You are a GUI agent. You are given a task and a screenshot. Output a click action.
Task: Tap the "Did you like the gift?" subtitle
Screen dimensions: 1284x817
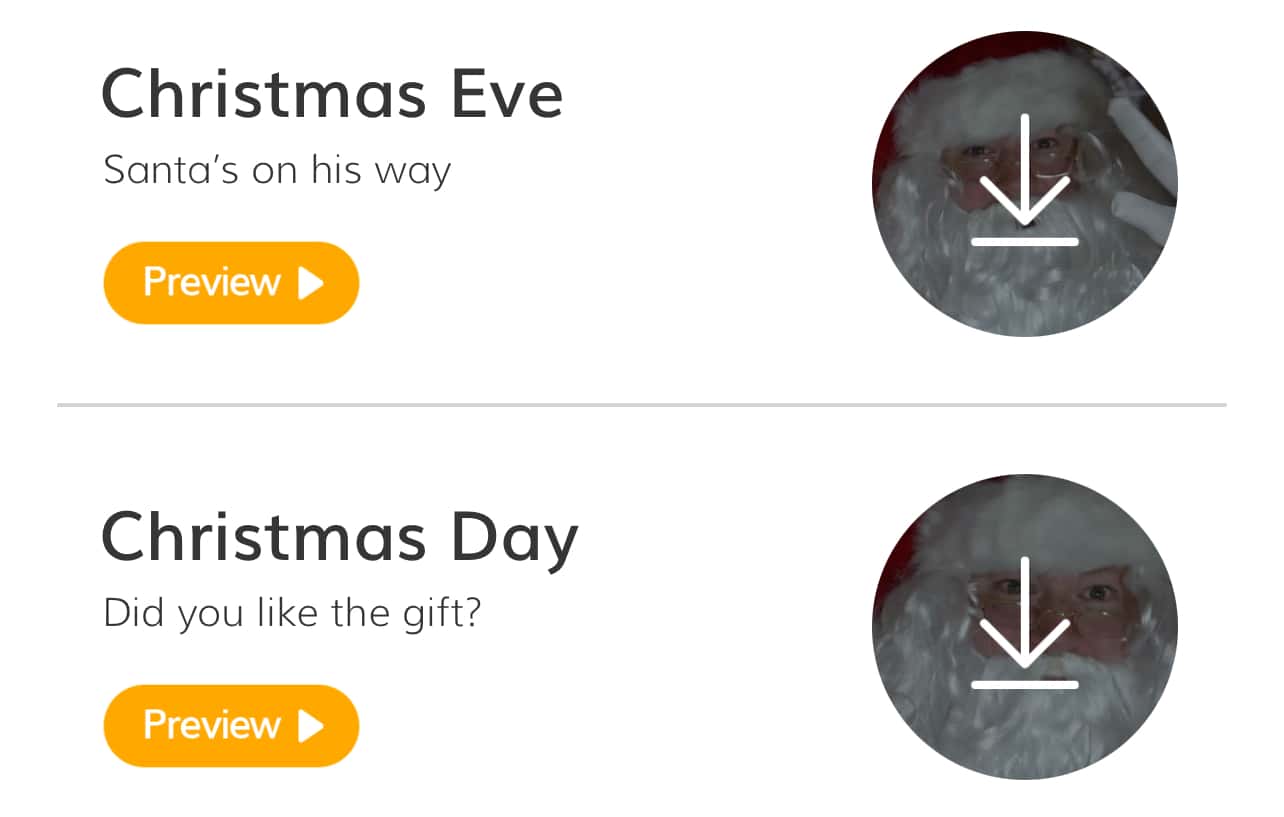[x=292, y=613]
